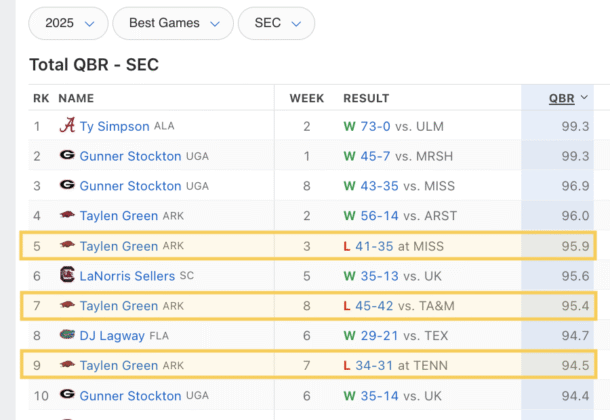Open DJ Lagway player link
The image size is (610, 420).
click(x=113, y=336)
